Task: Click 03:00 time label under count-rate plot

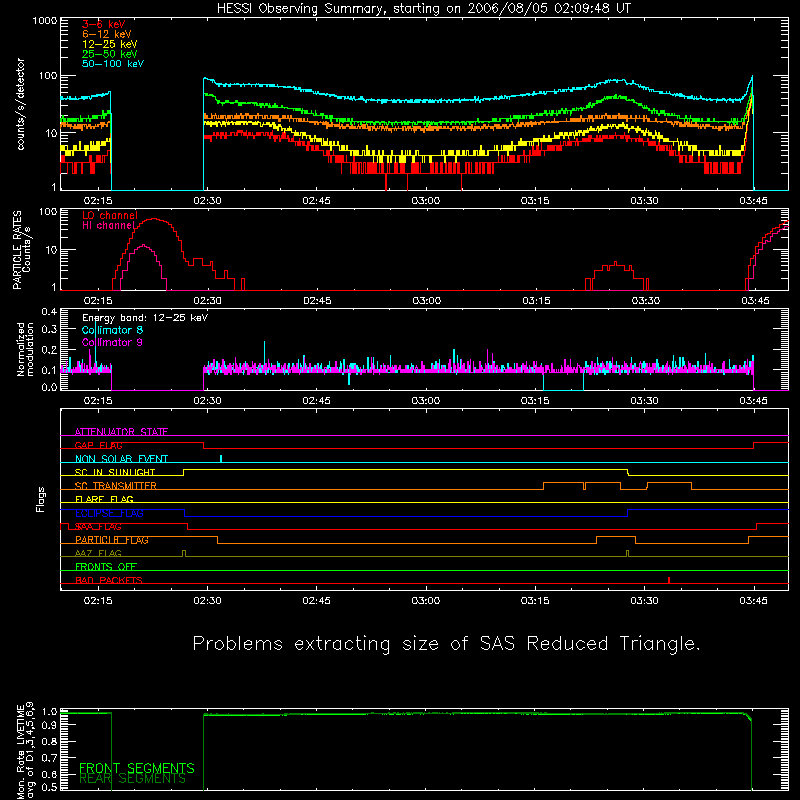Action: (x=426, y=201)
